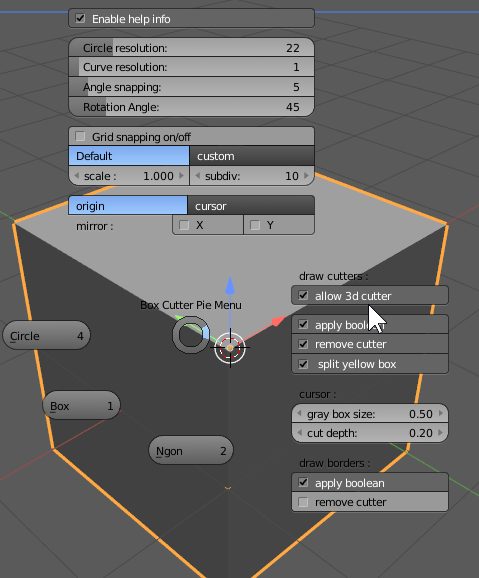Click the red X axis arrow

point(278,321)
